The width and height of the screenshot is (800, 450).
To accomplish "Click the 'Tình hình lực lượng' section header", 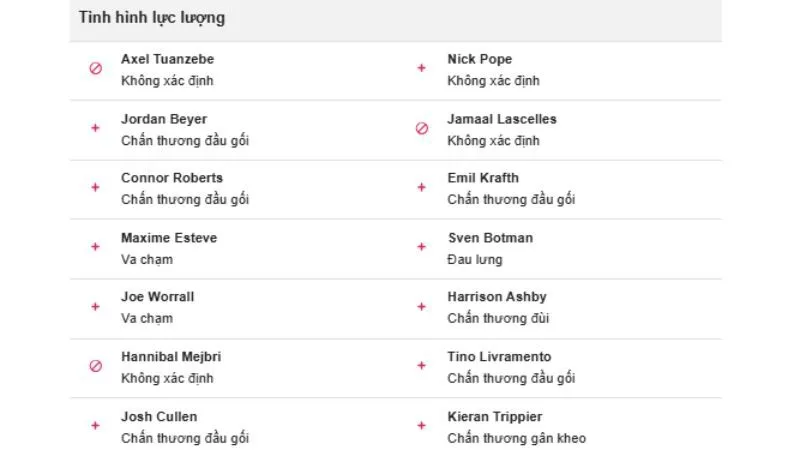I will tap(152, 18).
